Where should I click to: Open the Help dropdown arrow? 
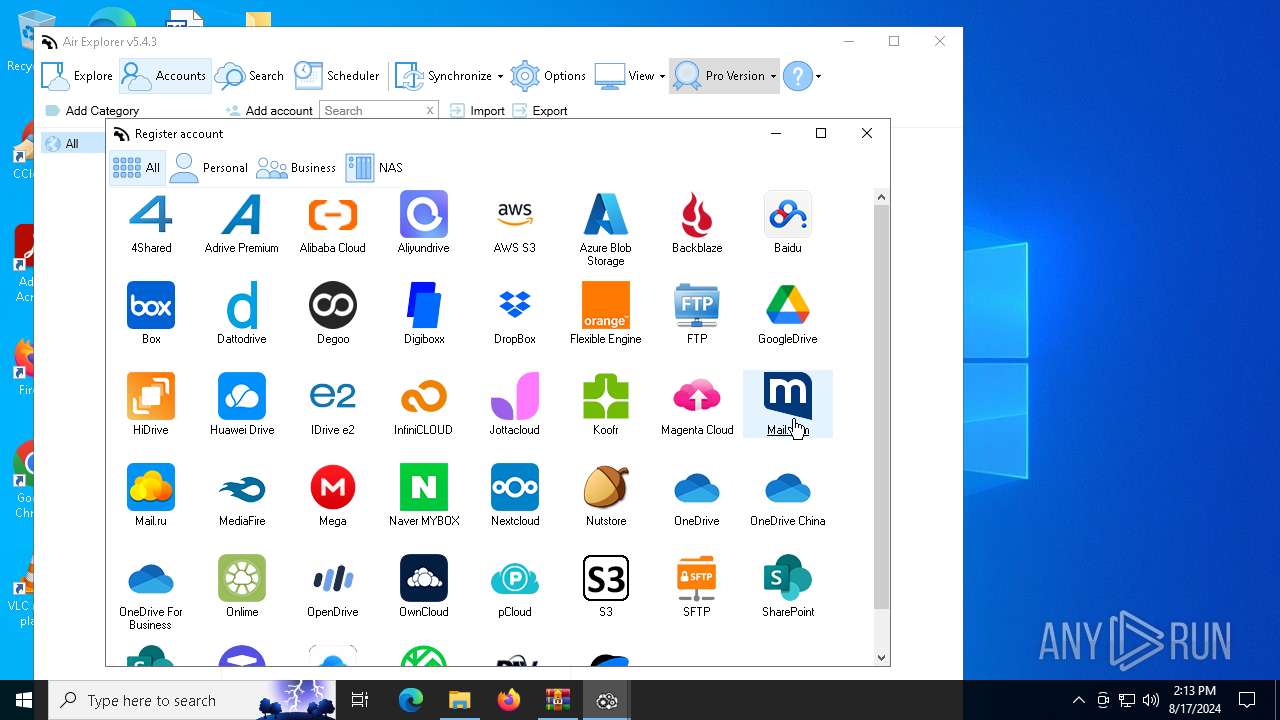pos(818,76)
